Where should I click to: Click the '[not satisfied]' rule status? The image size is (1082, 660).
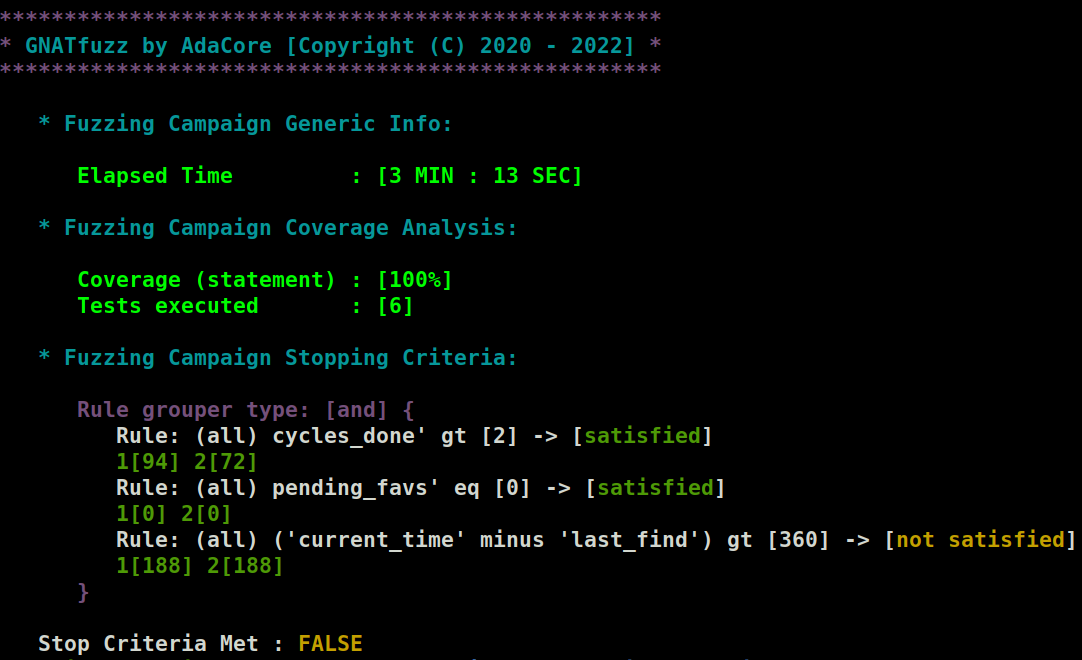point(981,540)
